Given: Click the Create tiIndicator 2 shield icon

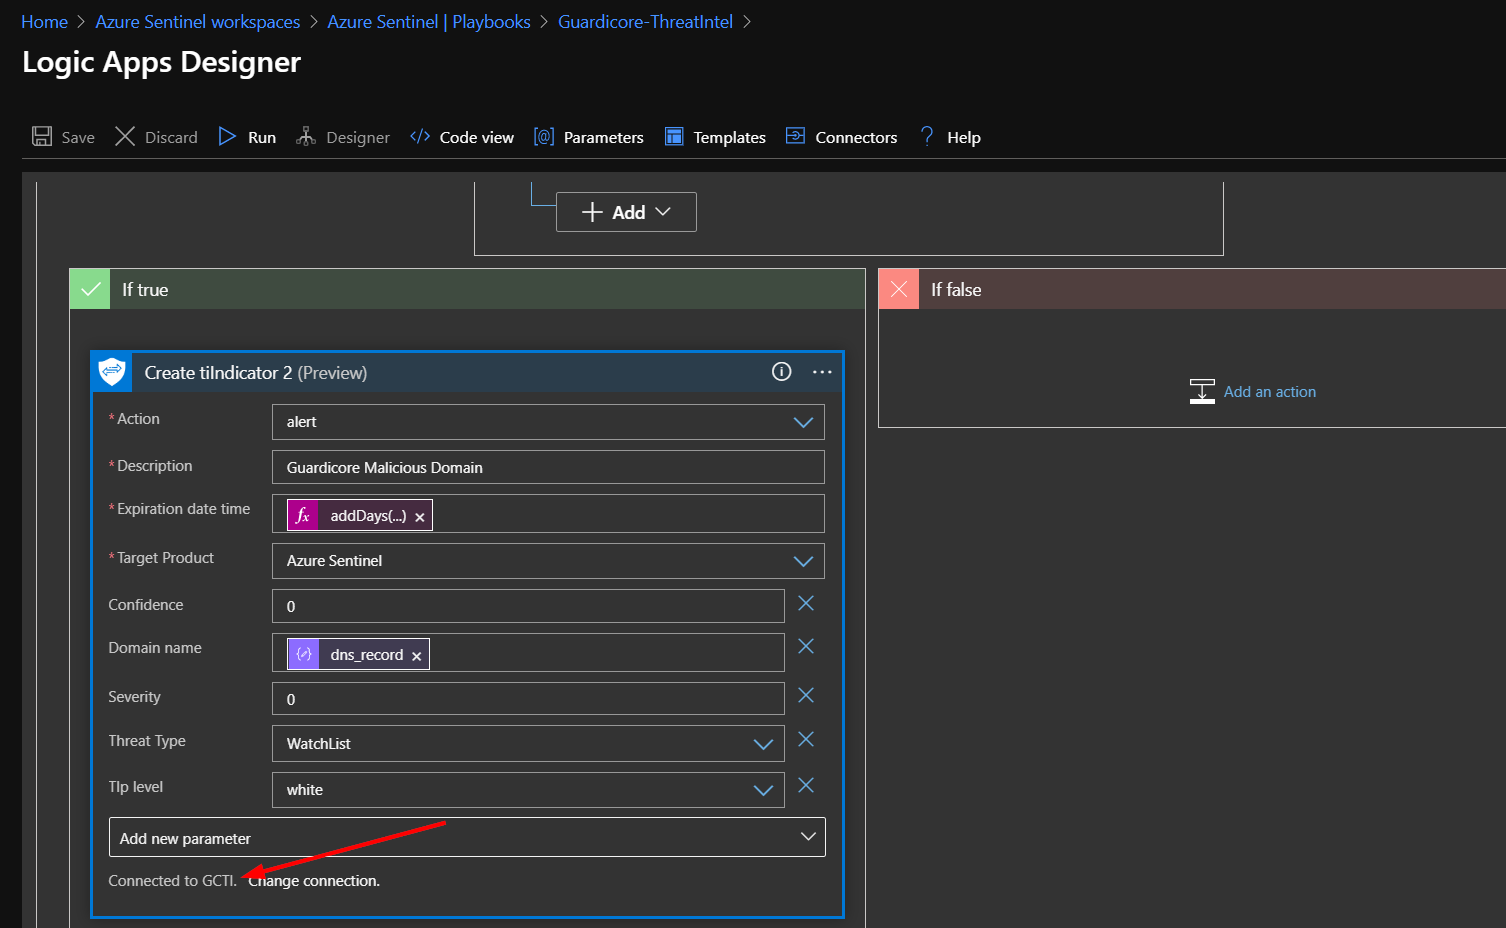Looking at the screenshot, I should [x=112, y=372].
